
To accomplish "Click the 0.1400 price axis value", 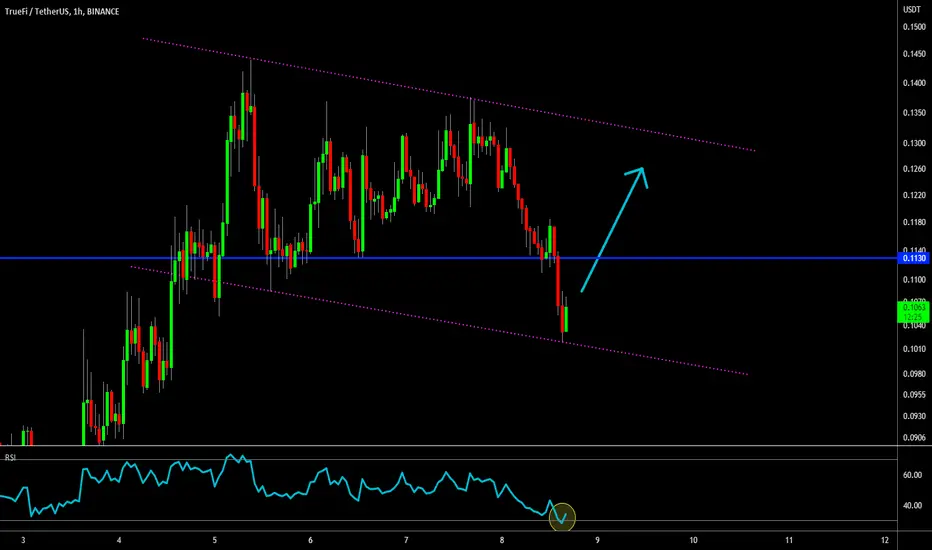I will pyautogui.click(x=914, y=83).
